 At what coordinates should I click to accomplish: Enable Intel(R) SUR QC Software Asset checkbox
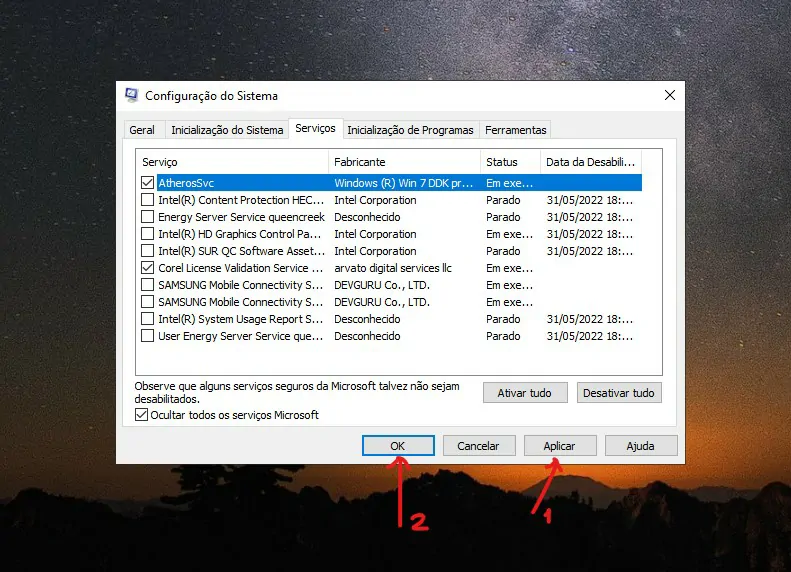pos(147,251)
